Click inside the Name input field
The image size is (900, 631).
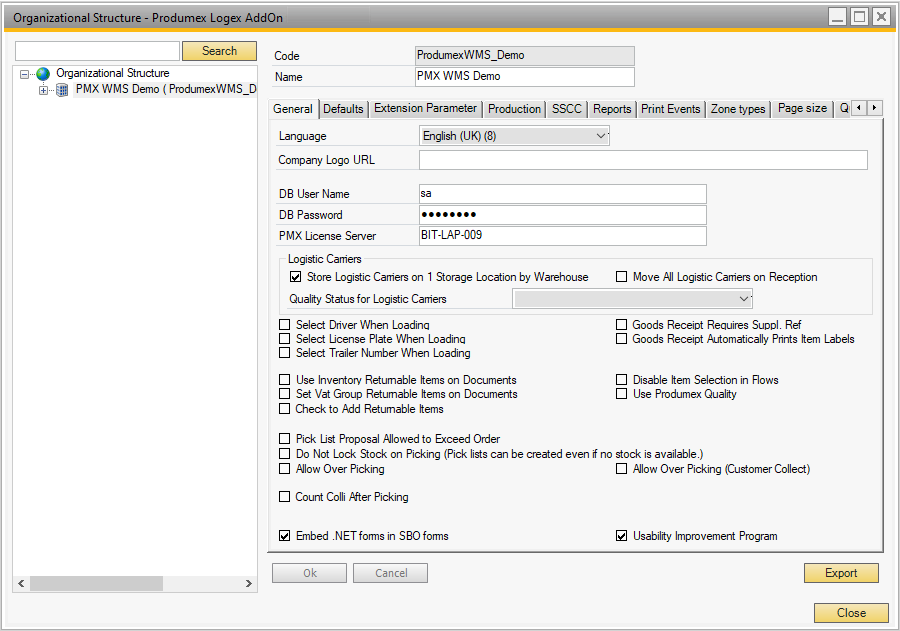point(524,77)
